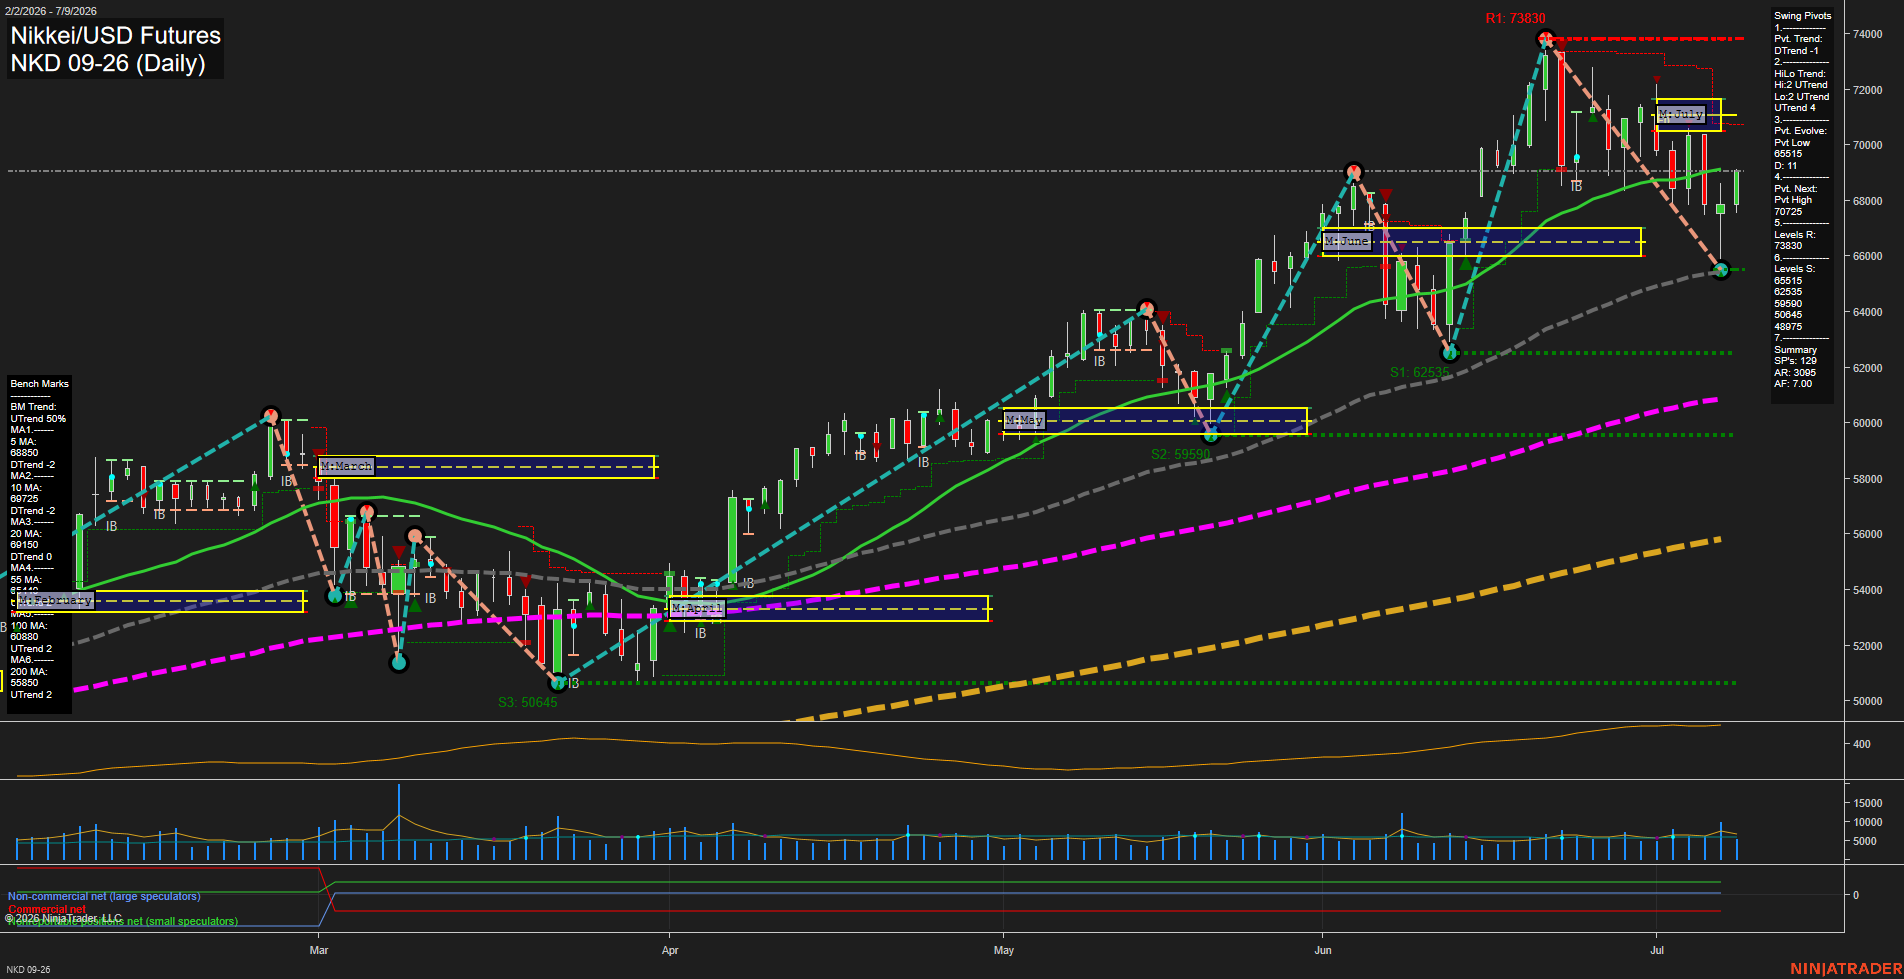Click the Levels R: 73830 entry
This screenshot has height=979, width=1904.
click(x=1794, y=240)
